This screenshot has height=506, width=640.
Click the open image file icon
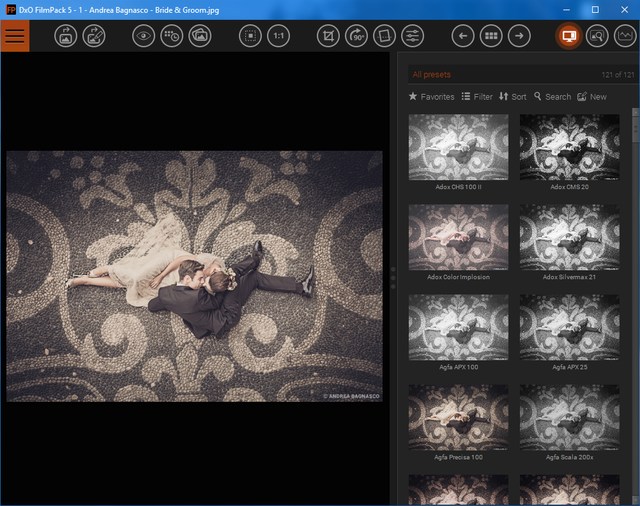65,36
